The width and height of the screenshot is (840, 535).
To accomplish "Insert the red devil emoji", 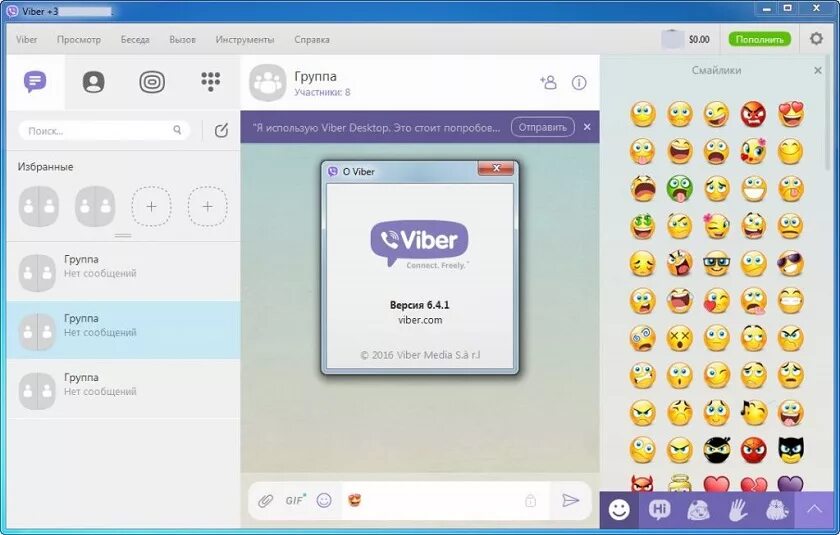I will (642, 483).
